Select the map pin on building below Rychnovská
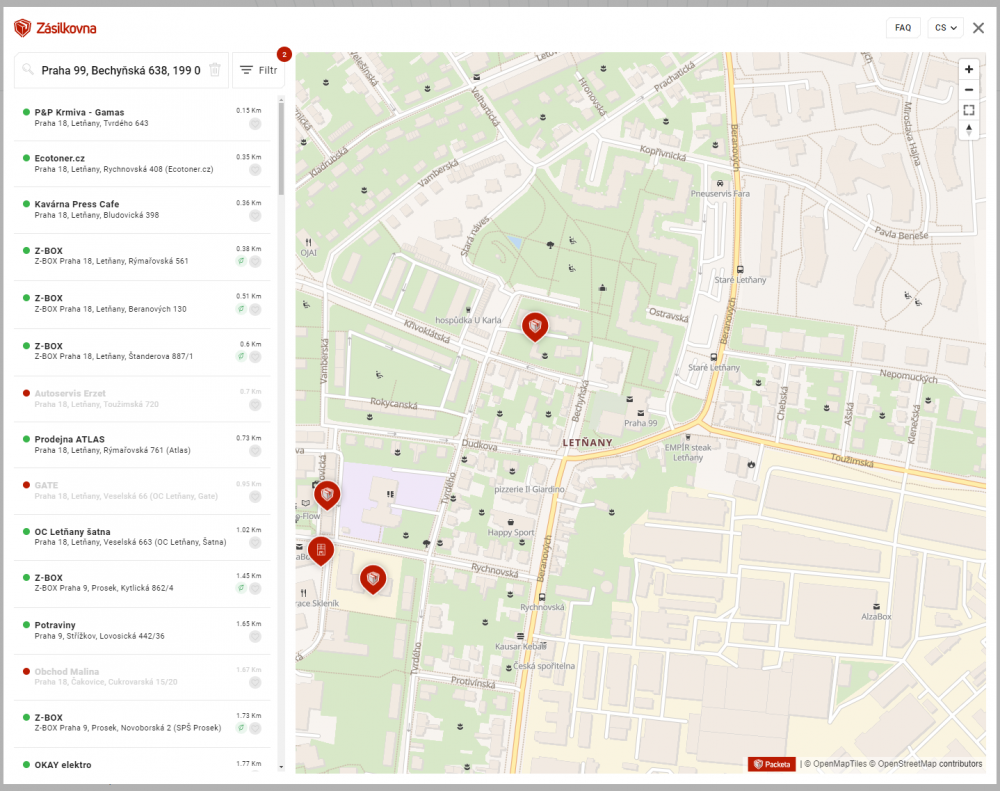 coord(373,579)
